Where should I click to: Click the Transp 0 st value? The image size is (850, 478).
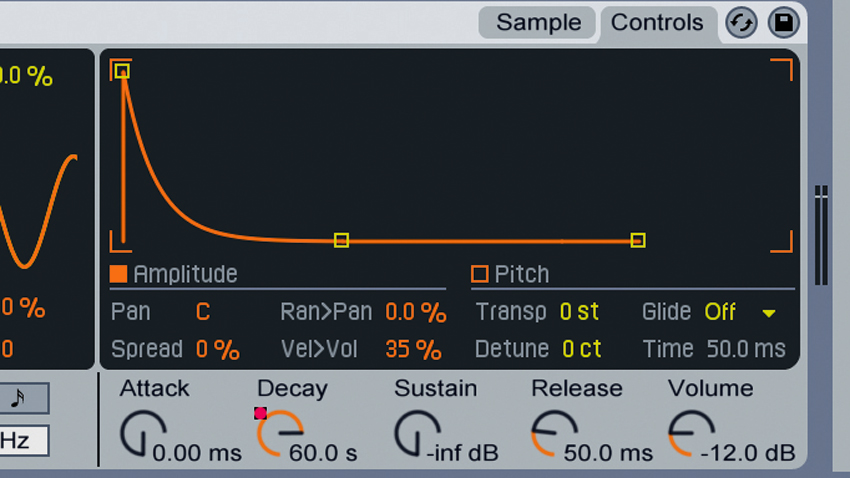[x=579, y=312]
